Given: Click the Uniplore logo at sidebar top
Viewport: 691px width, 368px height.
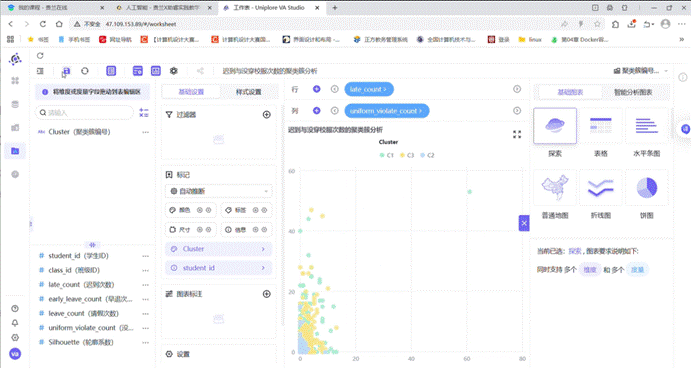Looking at the screenshot, I should tap(15, 59).
